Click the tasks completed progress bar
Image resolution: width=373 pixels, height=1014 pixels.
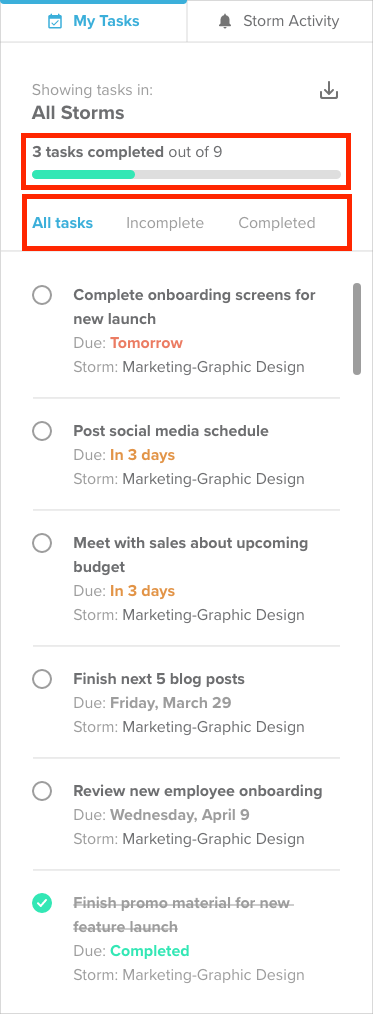pos(186,174)
